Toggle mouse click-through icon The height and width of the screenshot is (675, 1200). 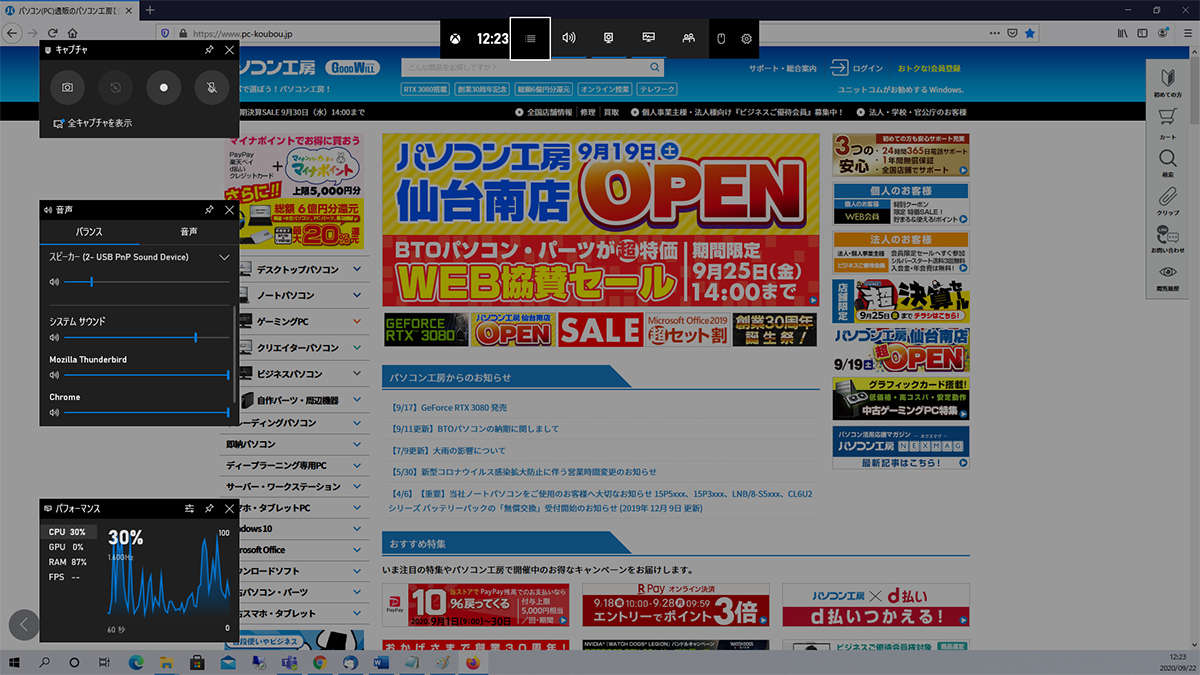[x=720, y=38]
